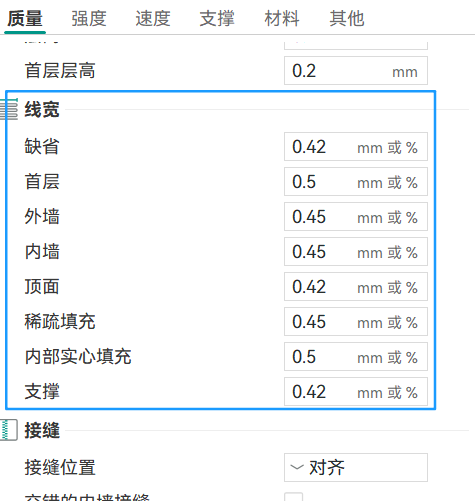Click the 顶面 line width field
Image resolution: width=475 pixels, height=501 pixels.
coord(356,287)
